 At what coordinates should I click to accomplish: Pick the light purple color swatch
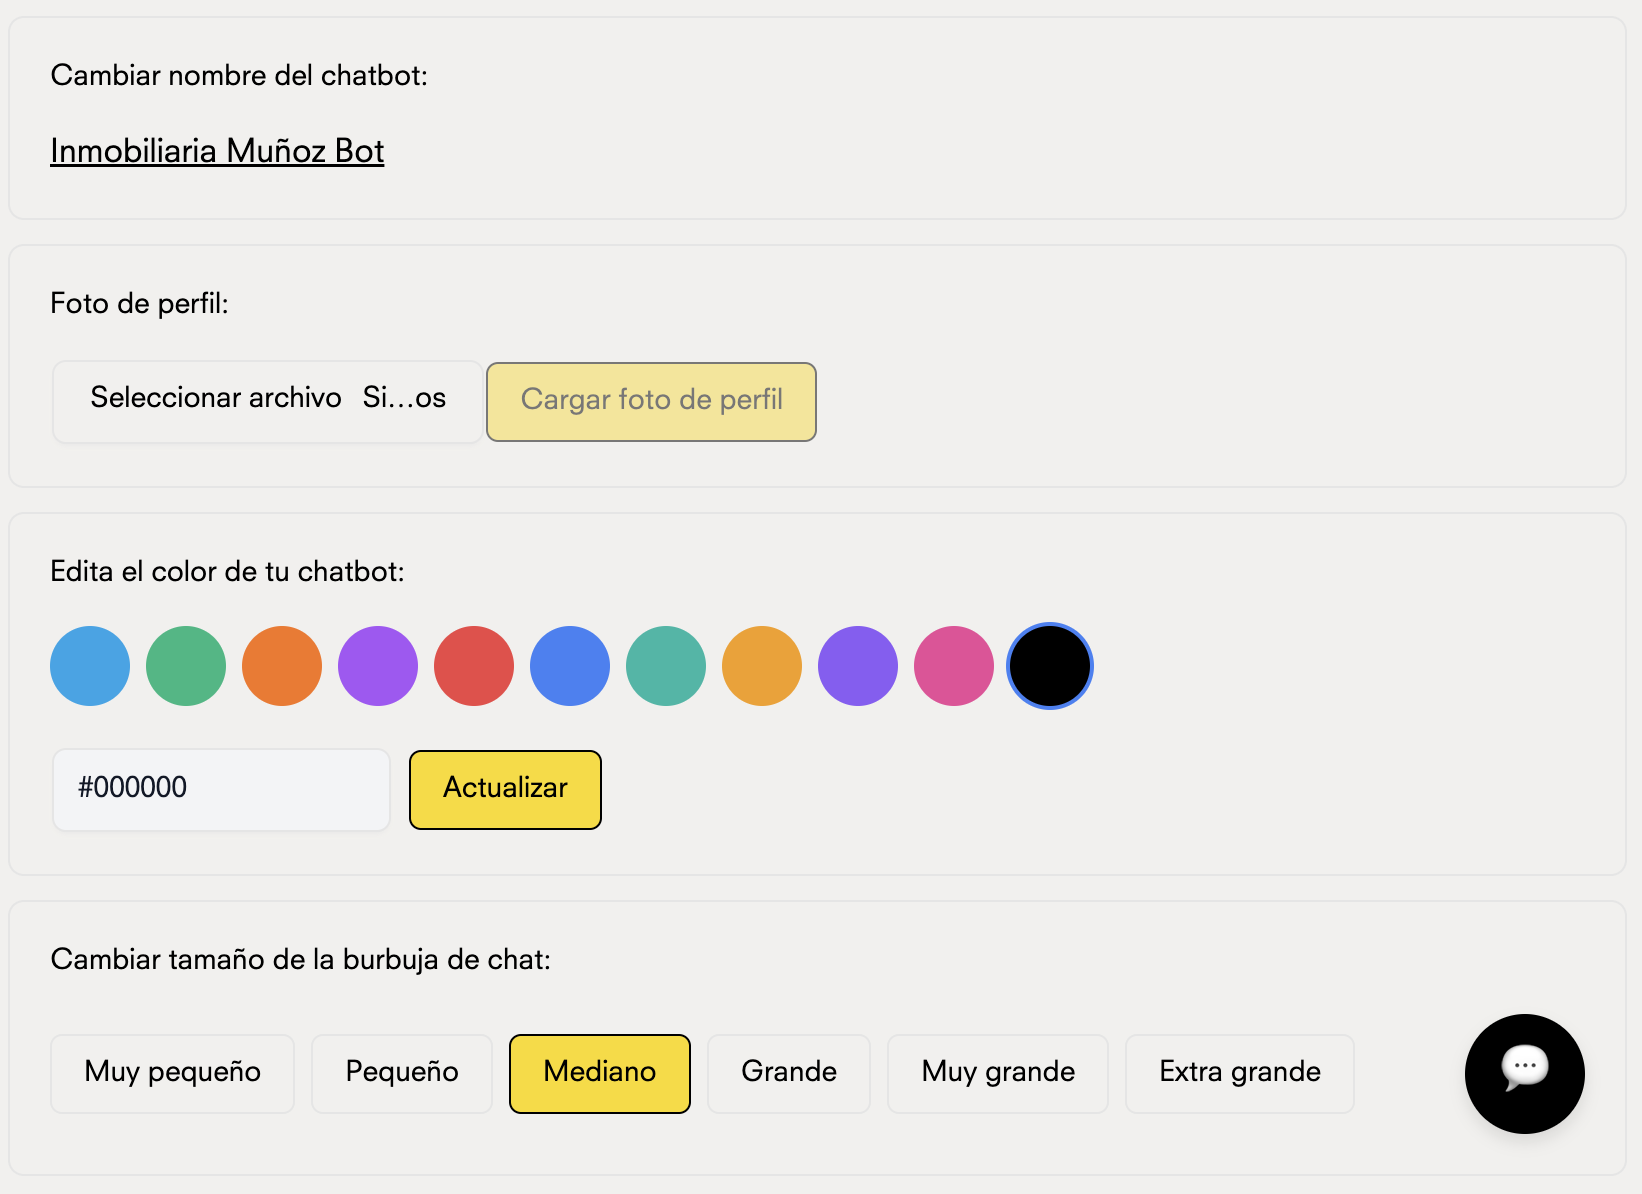click(x=377, y=665)
